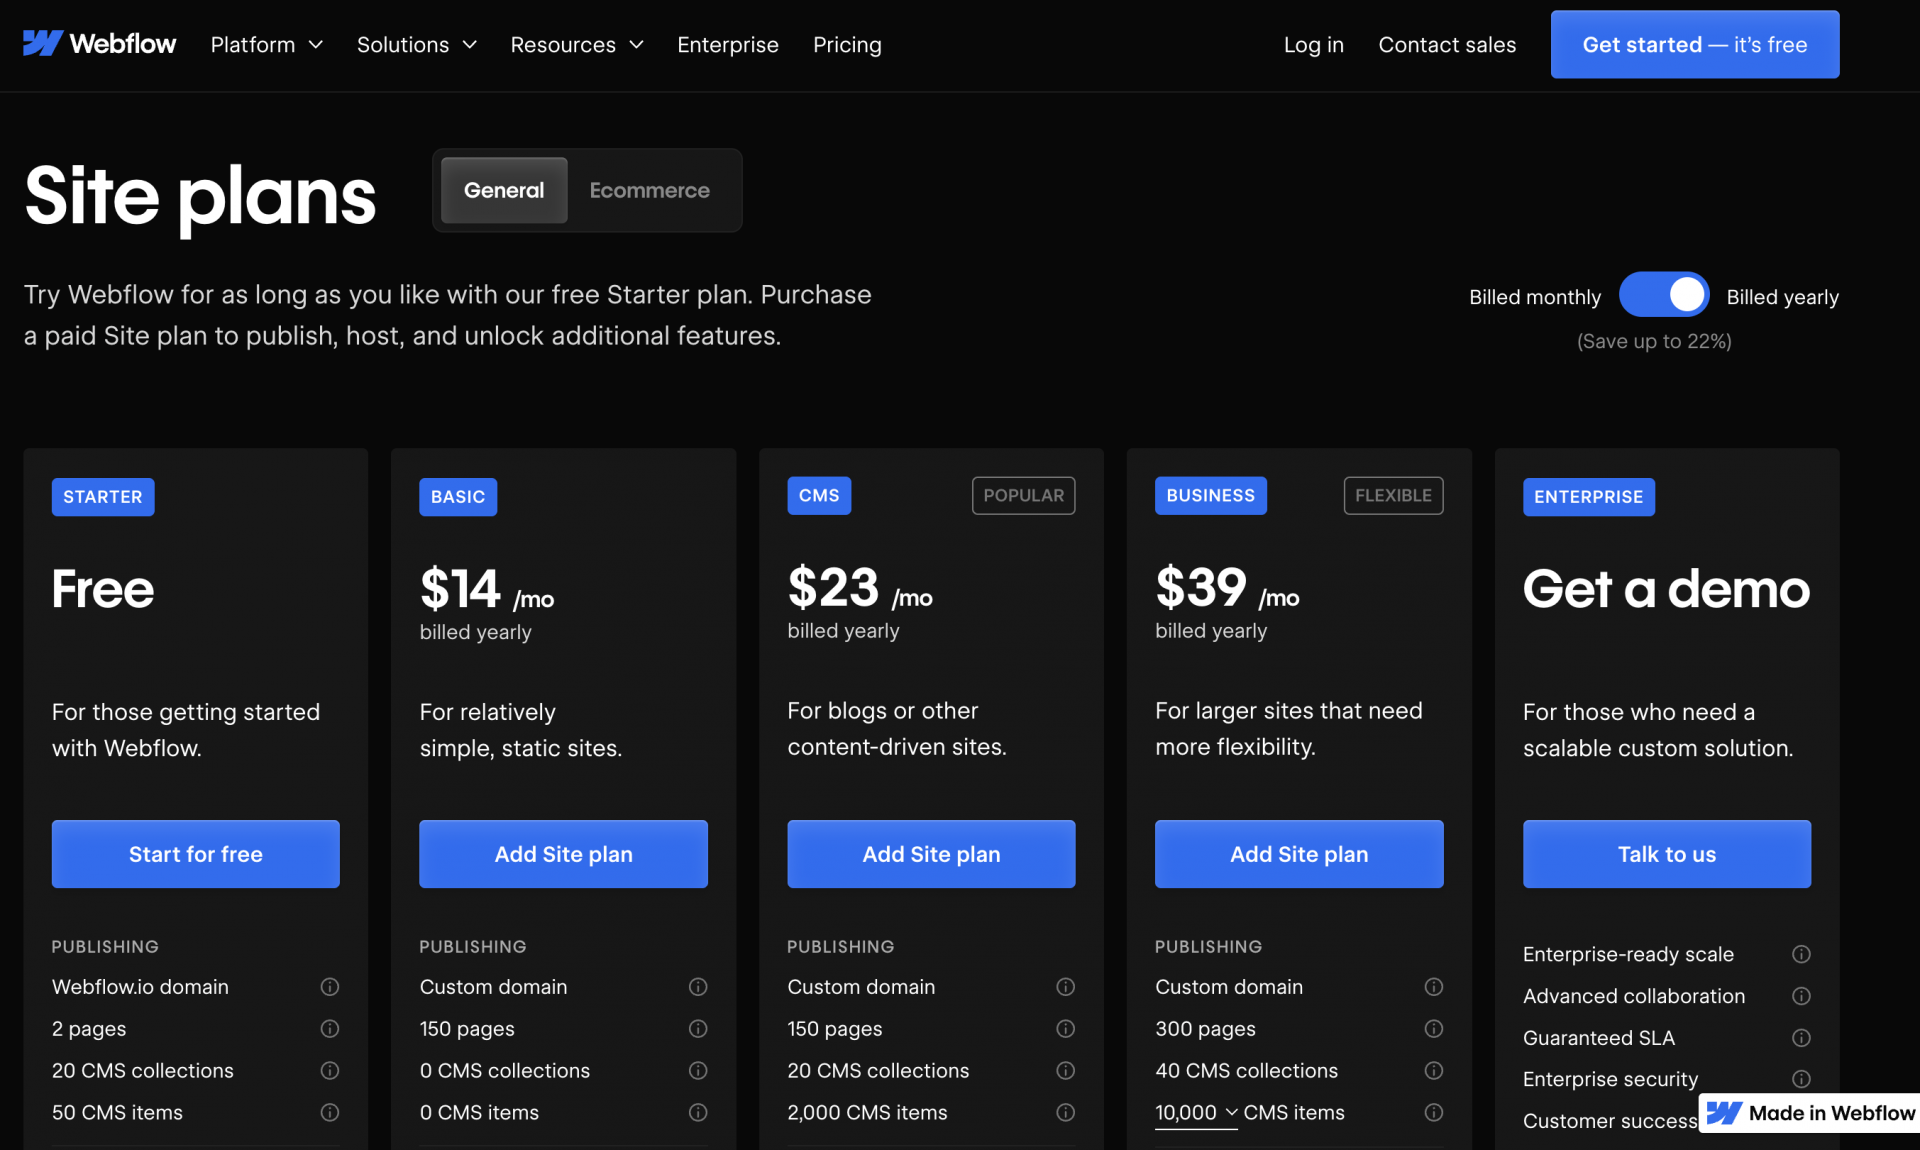Click info icon for Business 10,000 CMS items

1433,1112
